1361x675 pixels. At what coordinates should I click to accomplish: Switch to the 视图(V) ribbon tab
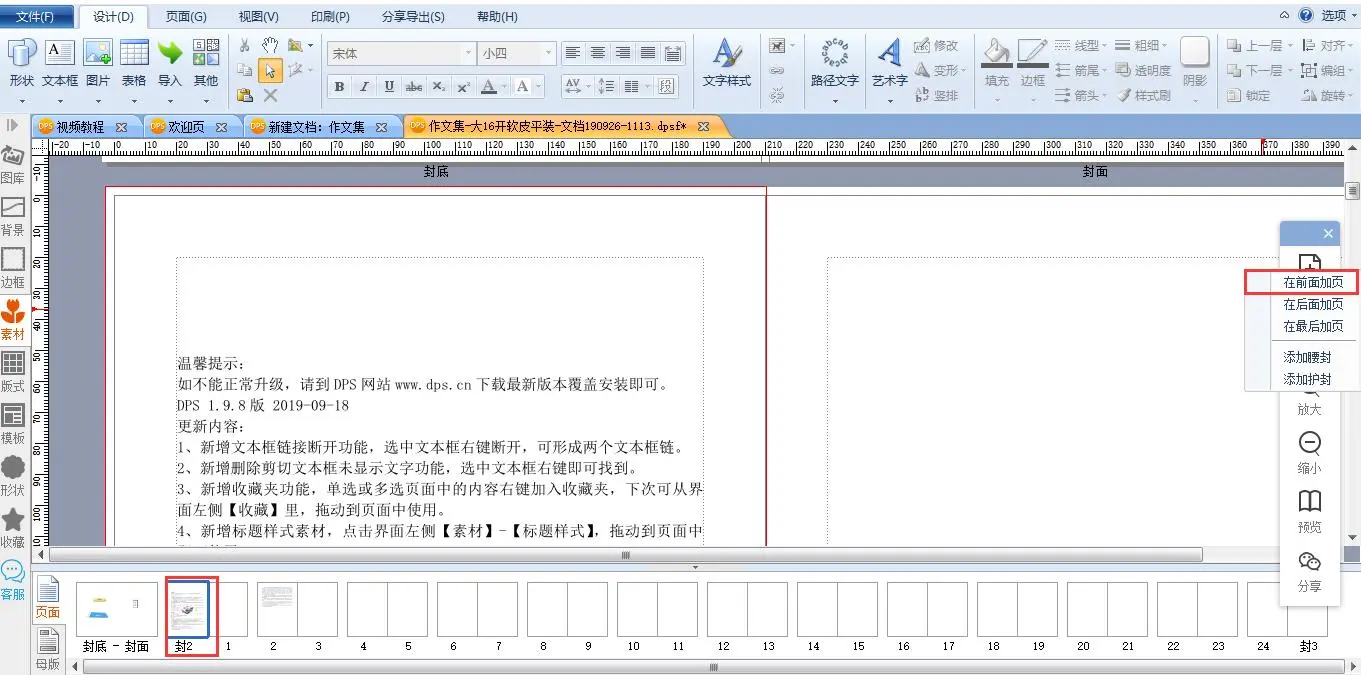point(259,16)
